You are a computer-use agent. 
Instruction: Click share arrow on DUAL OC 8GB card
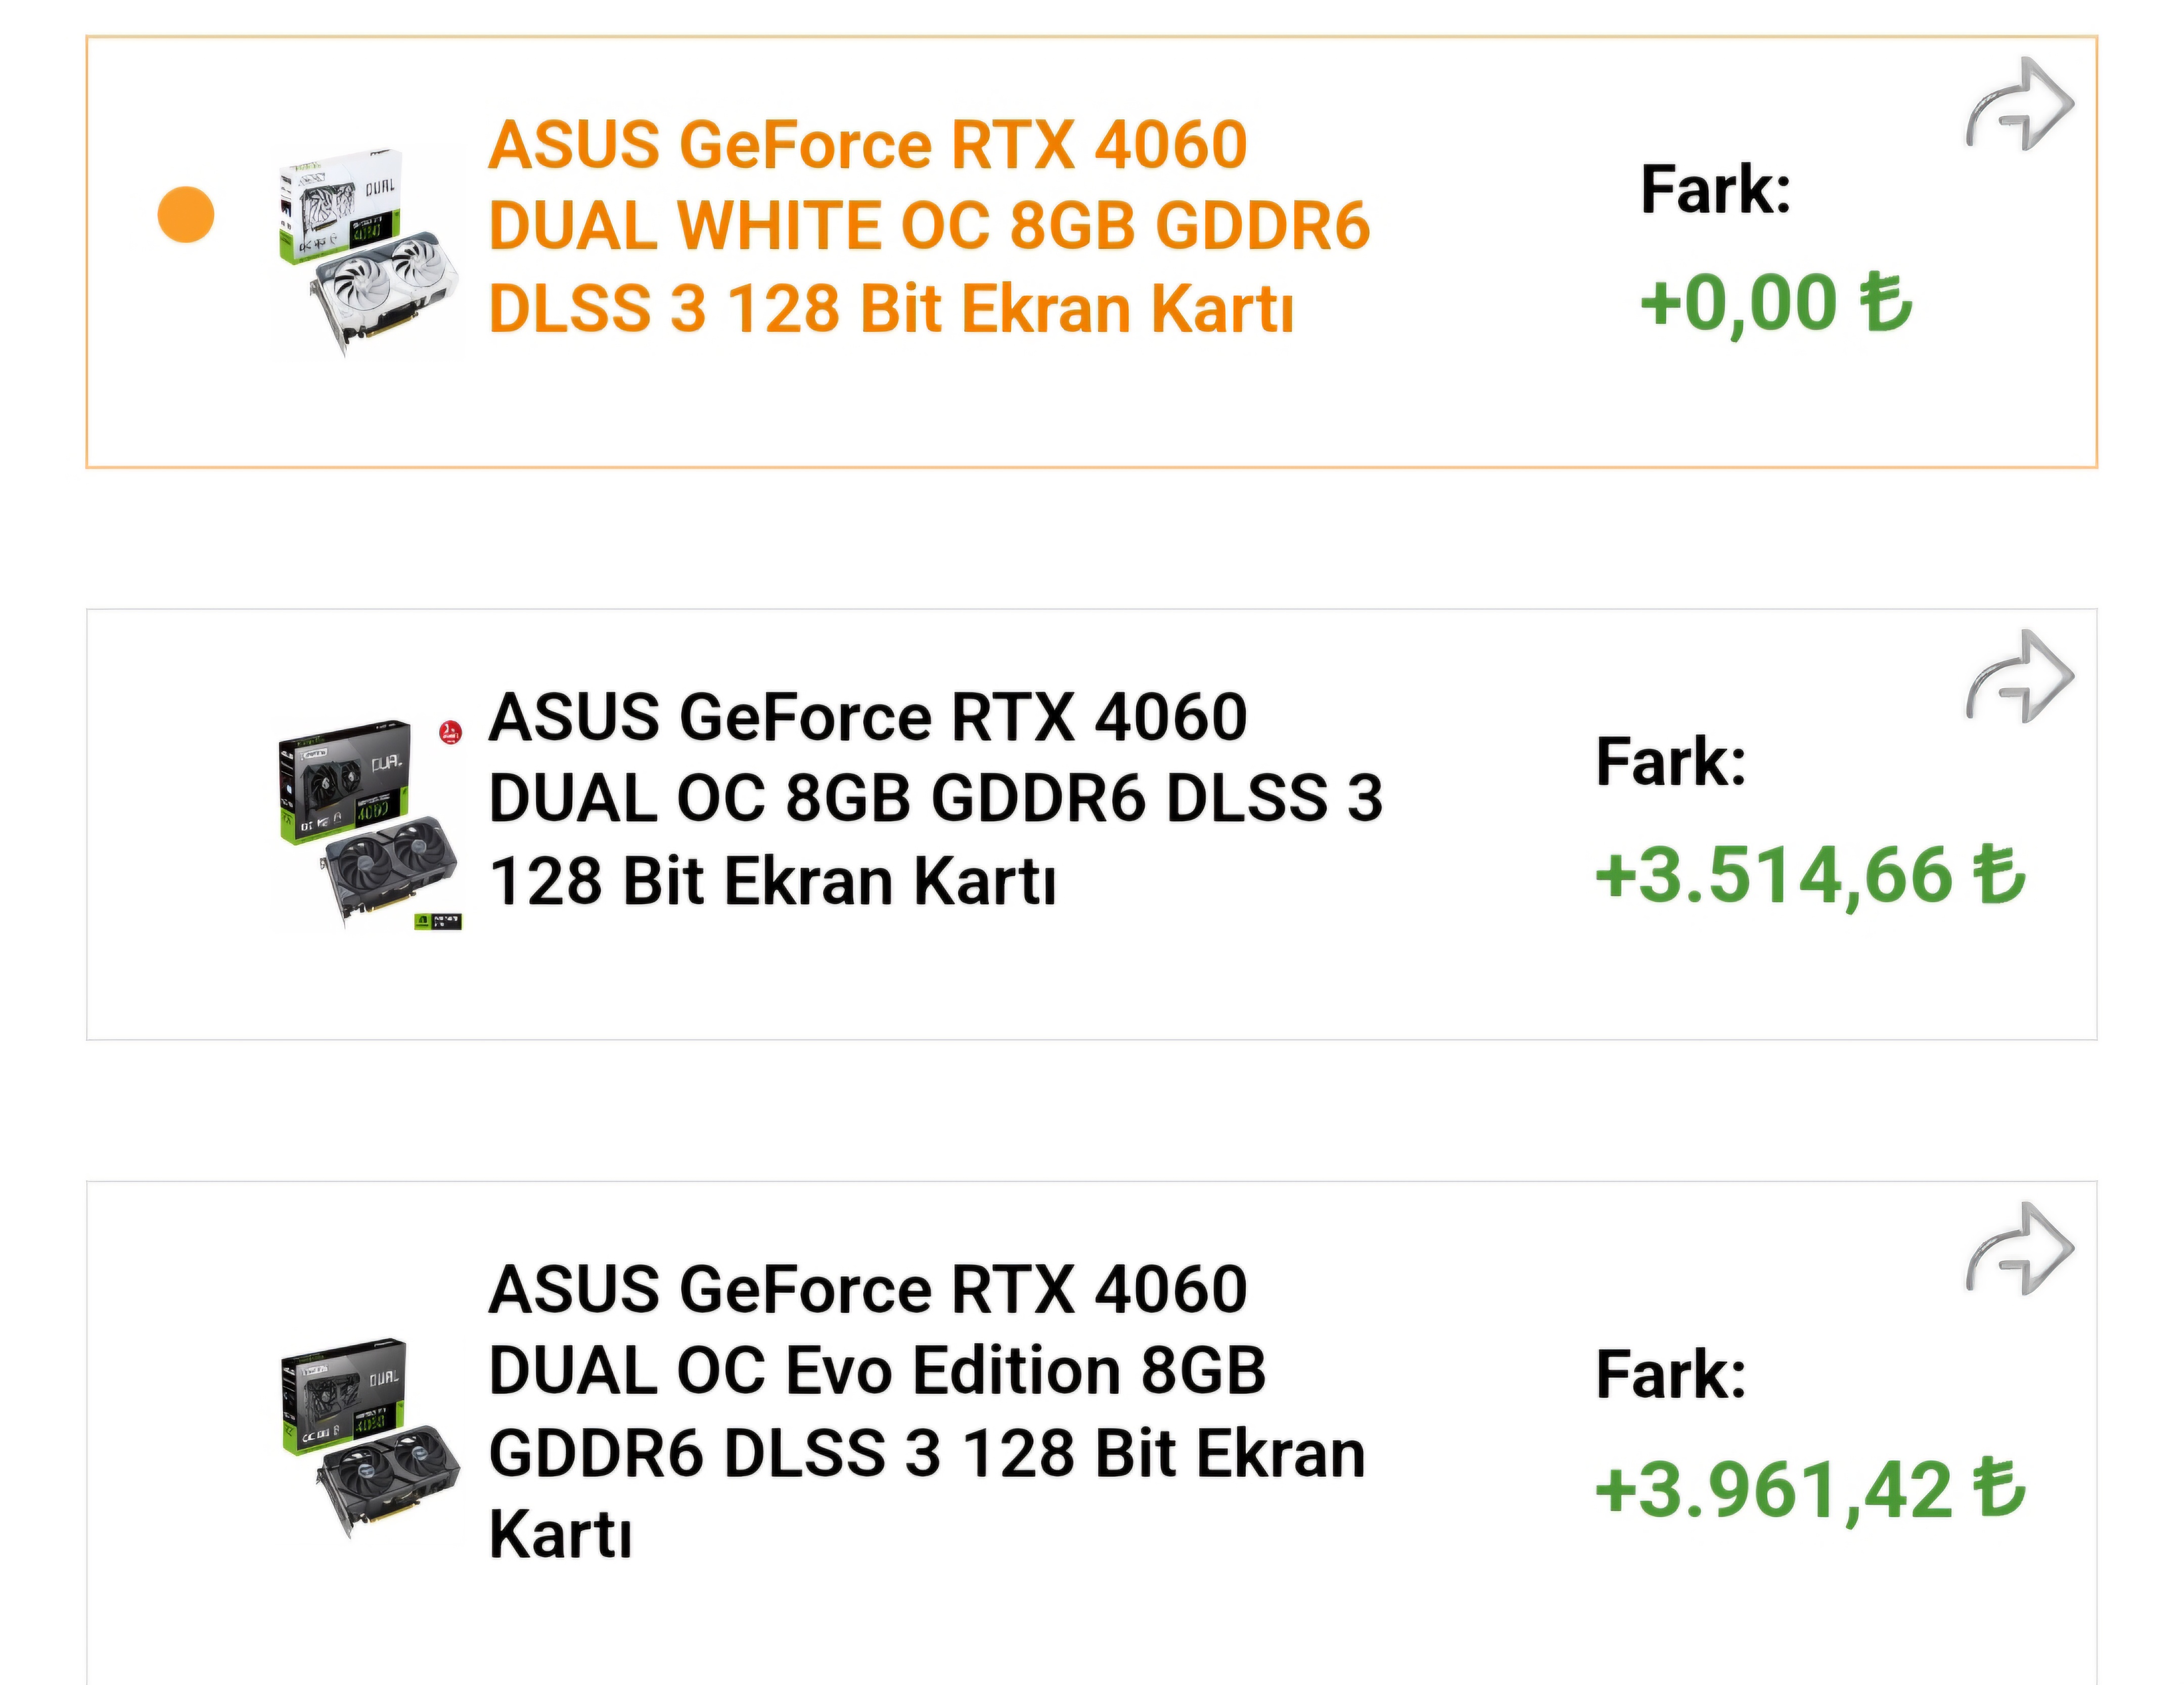pos(2020,677)
